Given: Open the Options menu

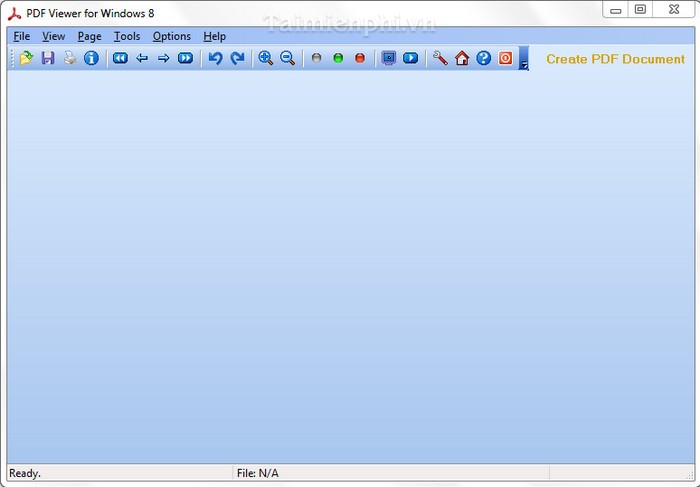Looking at the screenshot, I should [172, 36].
